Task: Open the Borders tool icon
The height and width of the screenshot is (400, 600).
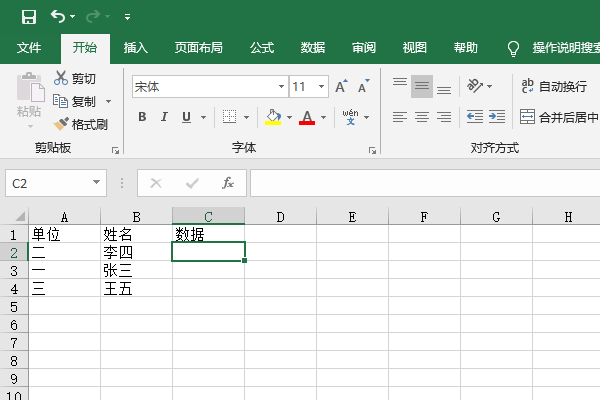Action: pyautogui.click(x=229, y=117)
